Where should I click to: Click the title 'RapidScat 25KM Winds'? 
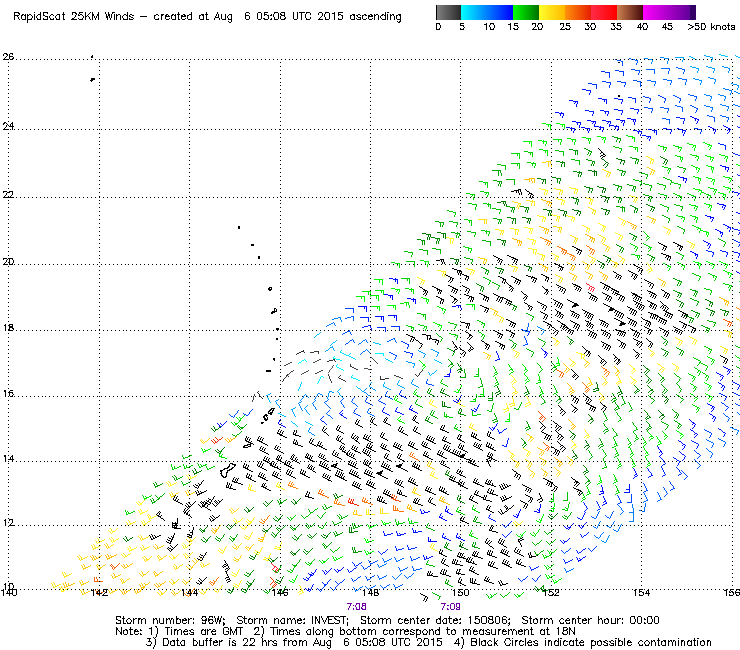(74, 17)
